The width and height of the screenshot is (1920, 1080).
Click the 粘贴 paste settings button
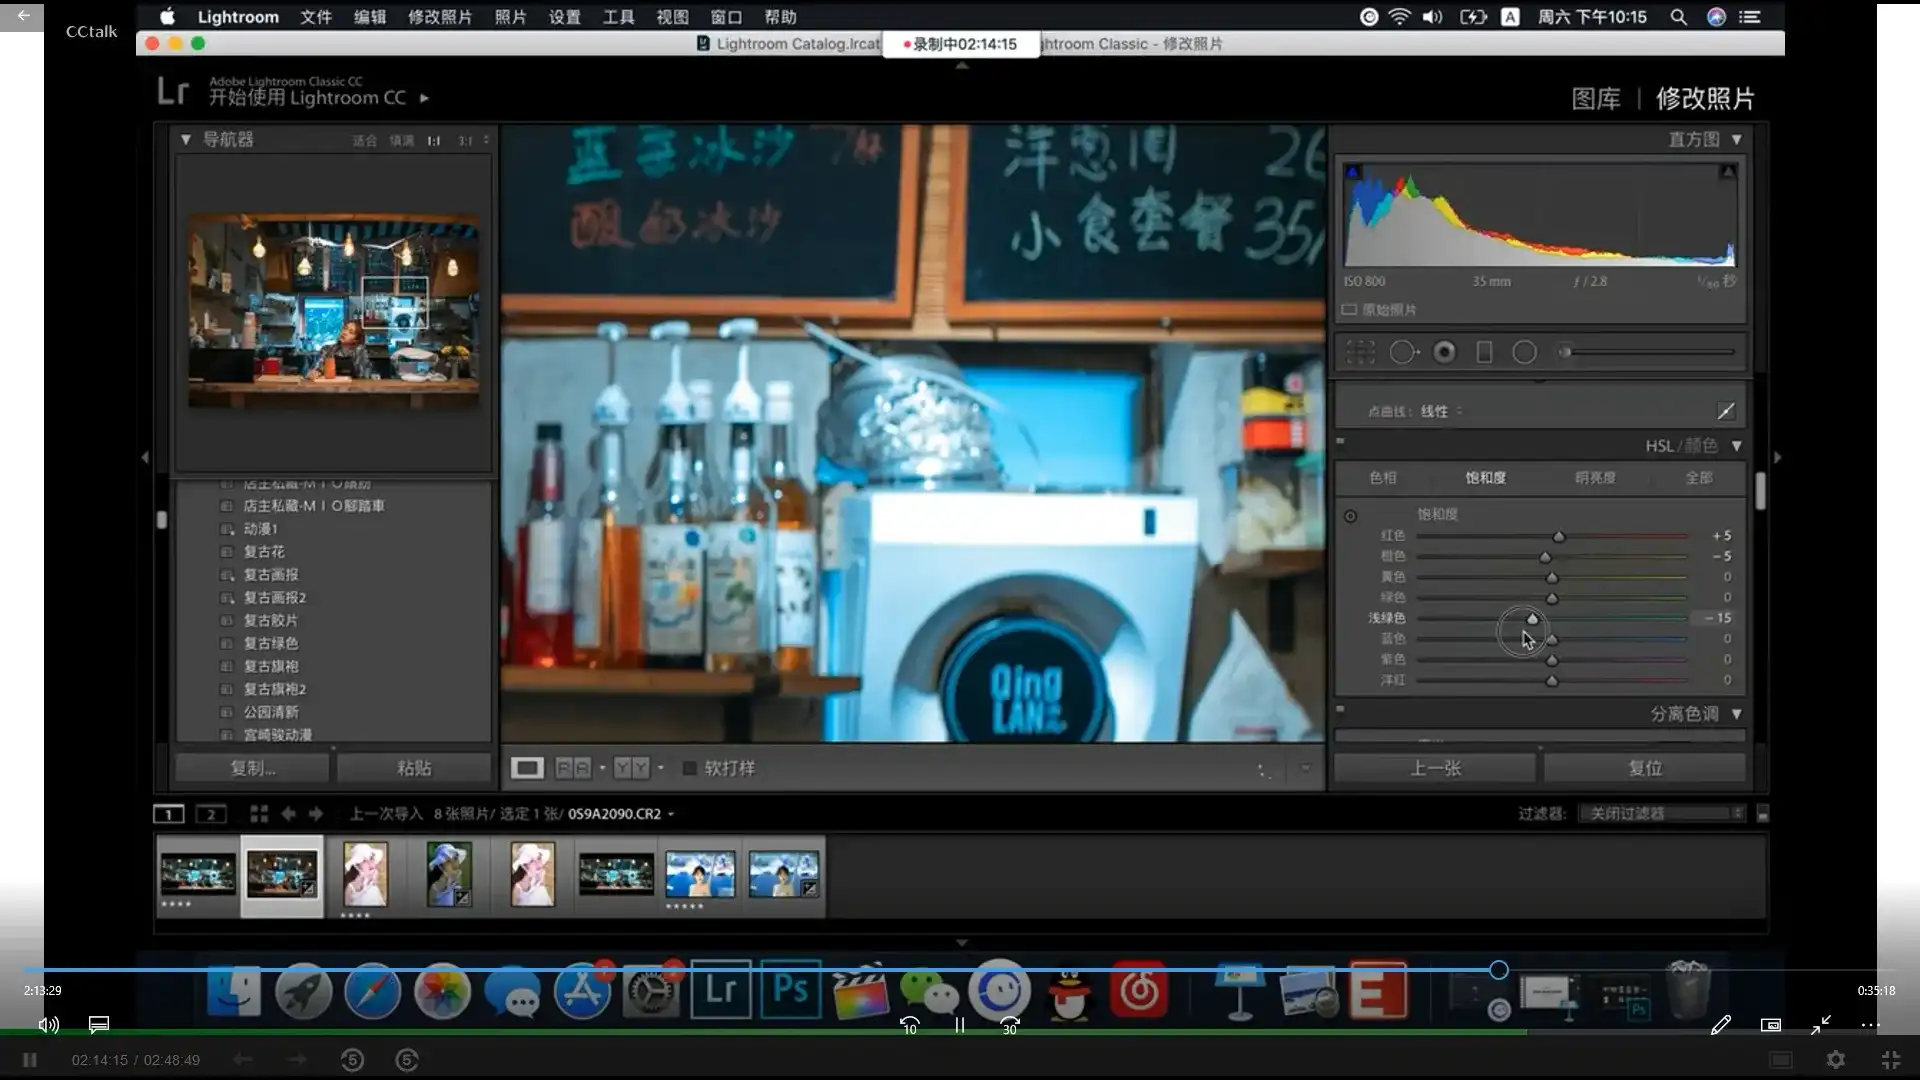414,768
